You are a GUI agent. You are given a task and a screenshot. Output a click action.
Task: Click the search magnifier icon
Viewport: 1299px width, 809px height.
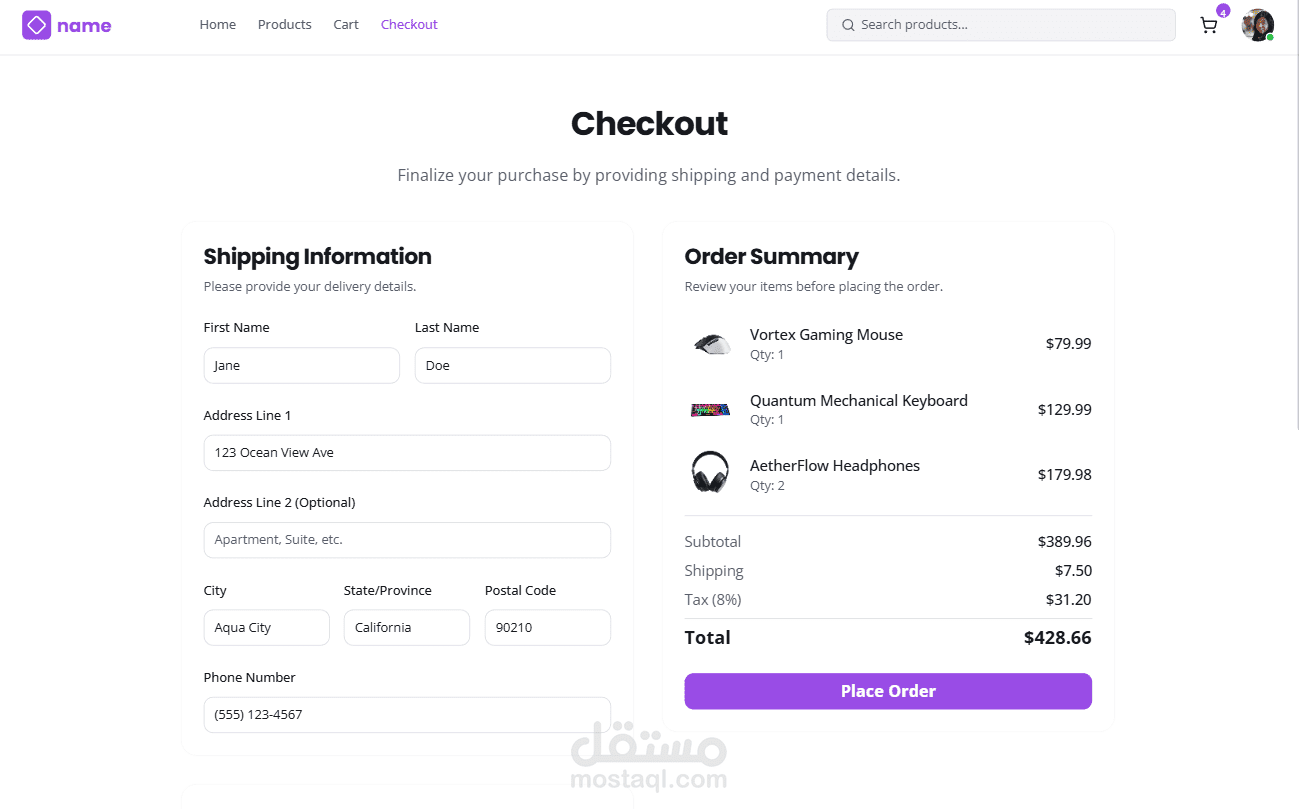[848, 25]
